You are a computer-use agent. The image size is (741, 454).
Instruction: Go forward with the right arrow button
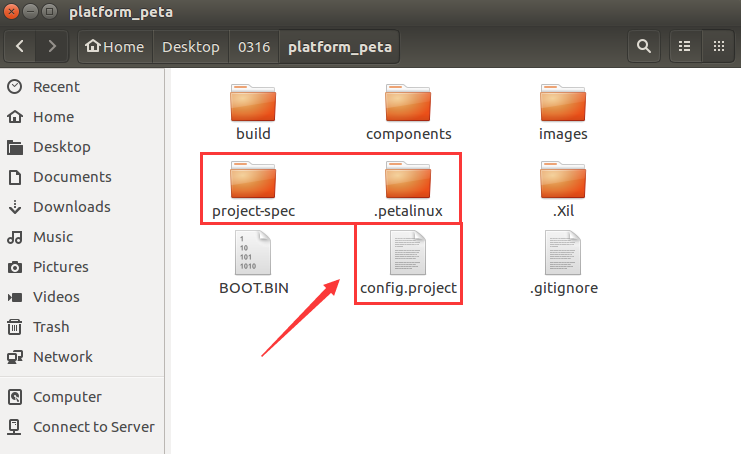pos(52,46)
